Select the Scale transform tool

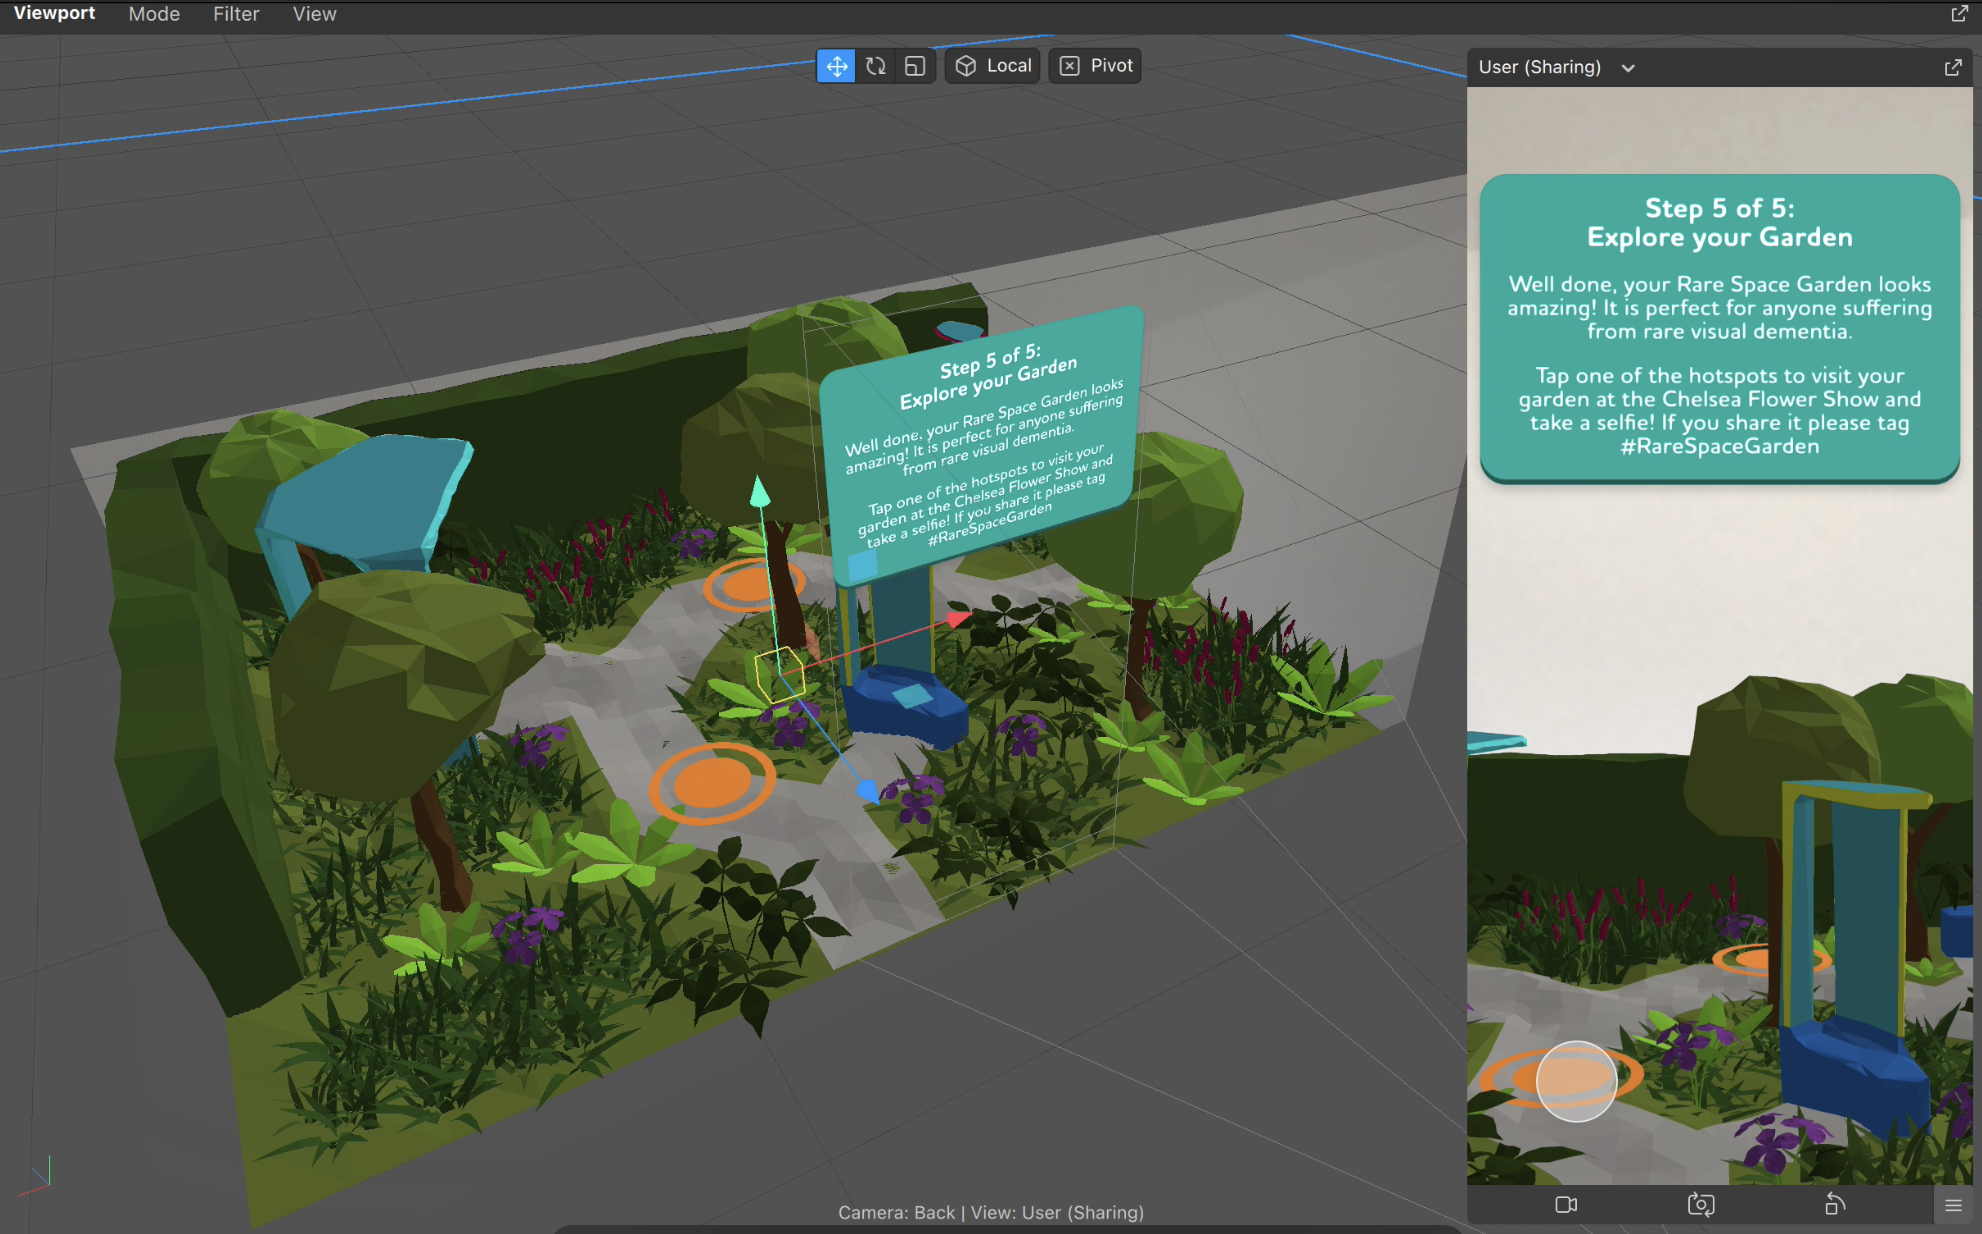pos(913,65)
